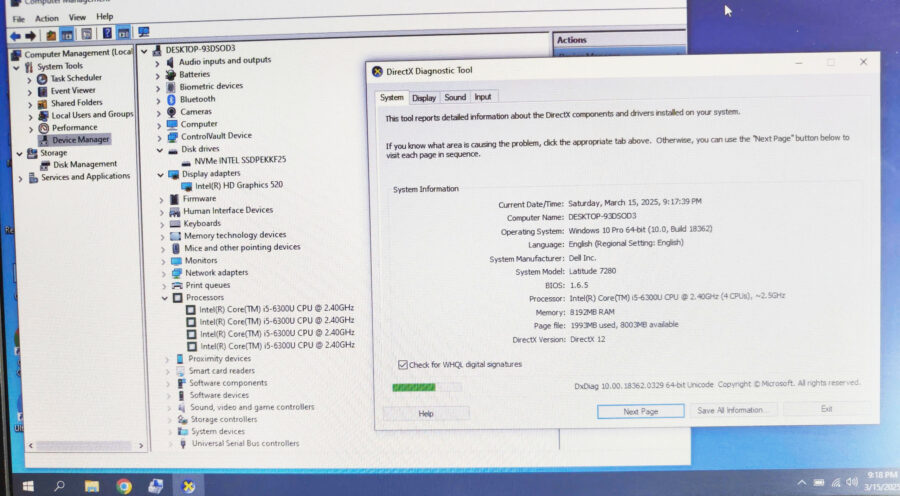Click the Forward arrow in Computer Management toolbar

(x=30, y=36)
